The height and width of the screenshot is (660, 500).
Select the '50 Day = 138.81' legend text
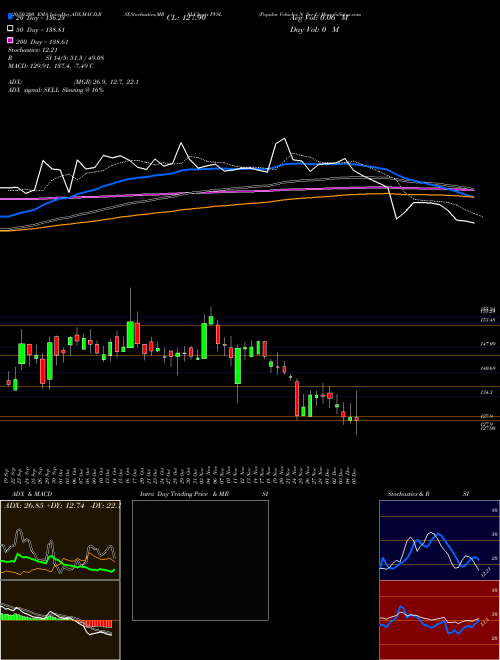pyautogui.click(x=42, y=30)
